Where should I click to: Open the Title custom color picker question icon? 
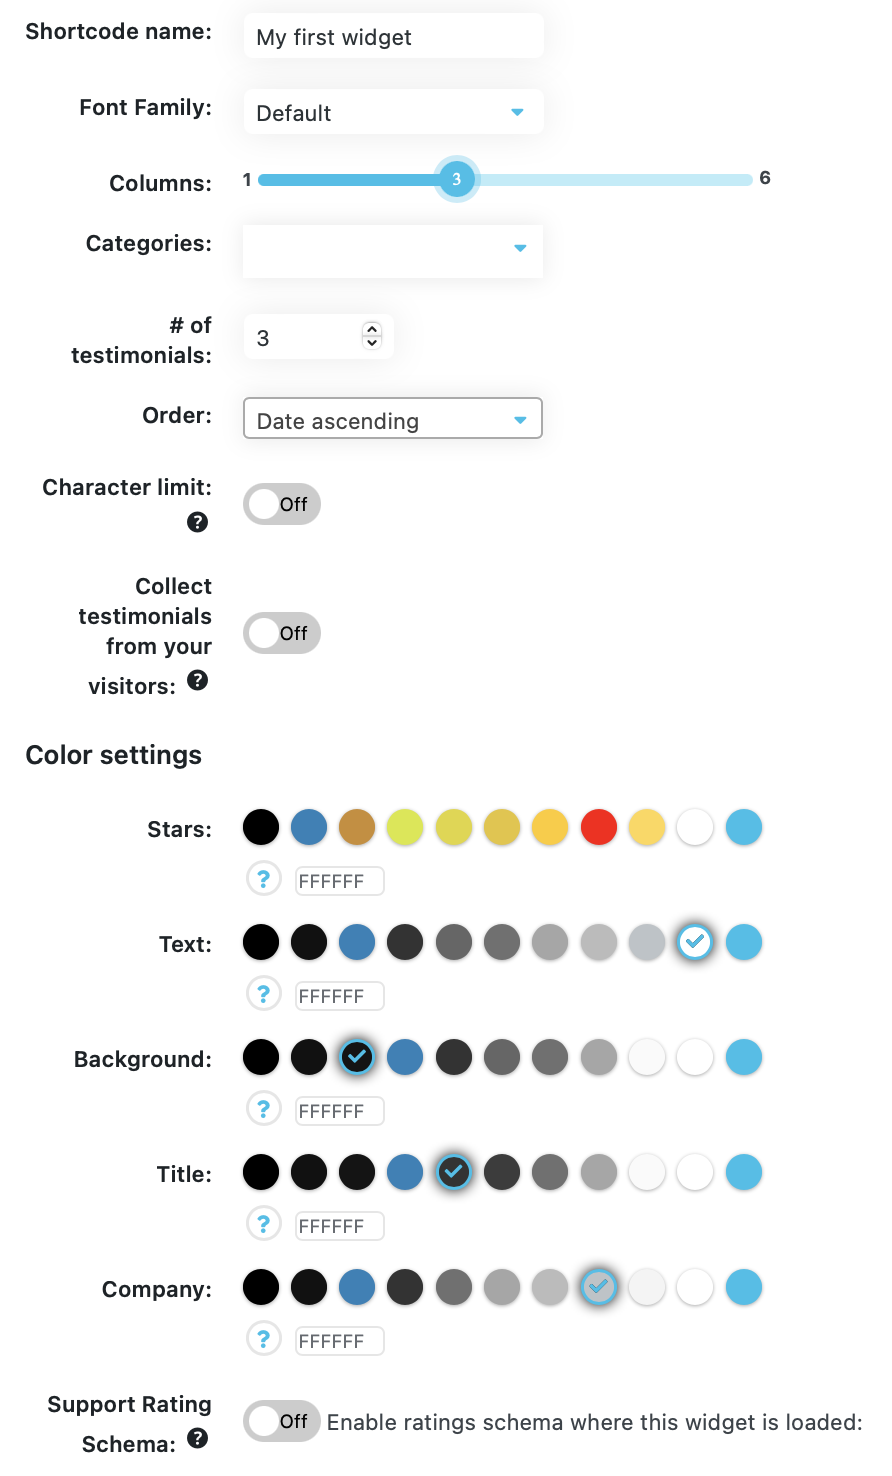pos(263,1224)
